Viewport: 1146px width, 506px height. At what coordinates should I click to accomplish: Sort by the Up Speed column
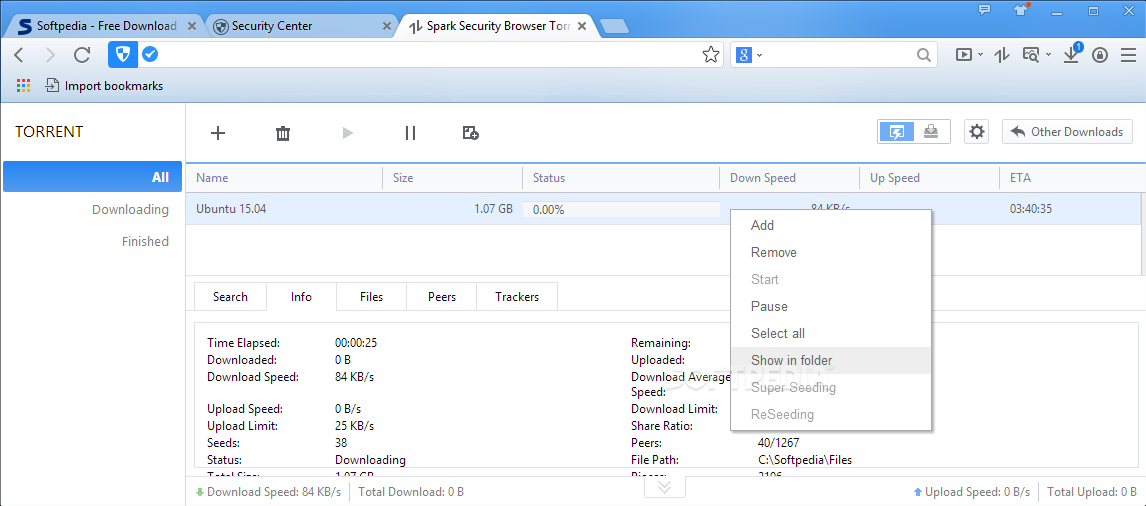pyautogui.click(x=930, y=178)
